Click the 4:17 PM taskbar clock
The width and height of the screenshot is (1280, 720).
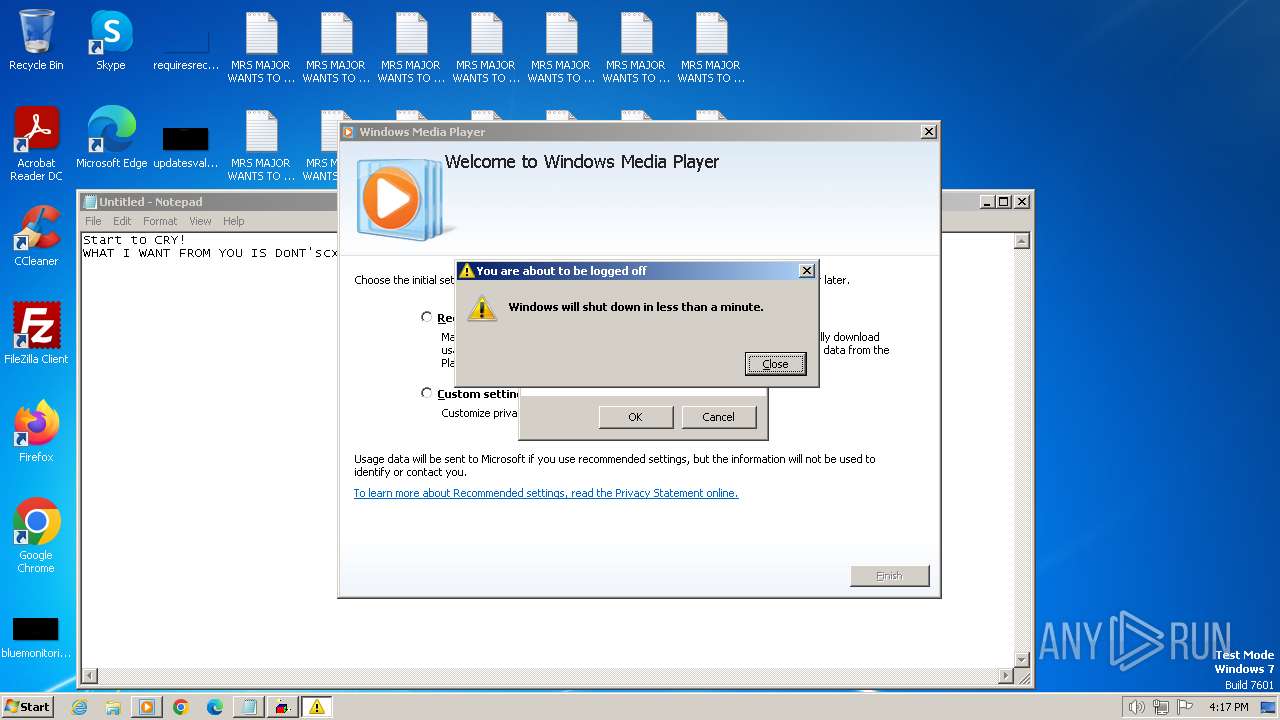1228,707
